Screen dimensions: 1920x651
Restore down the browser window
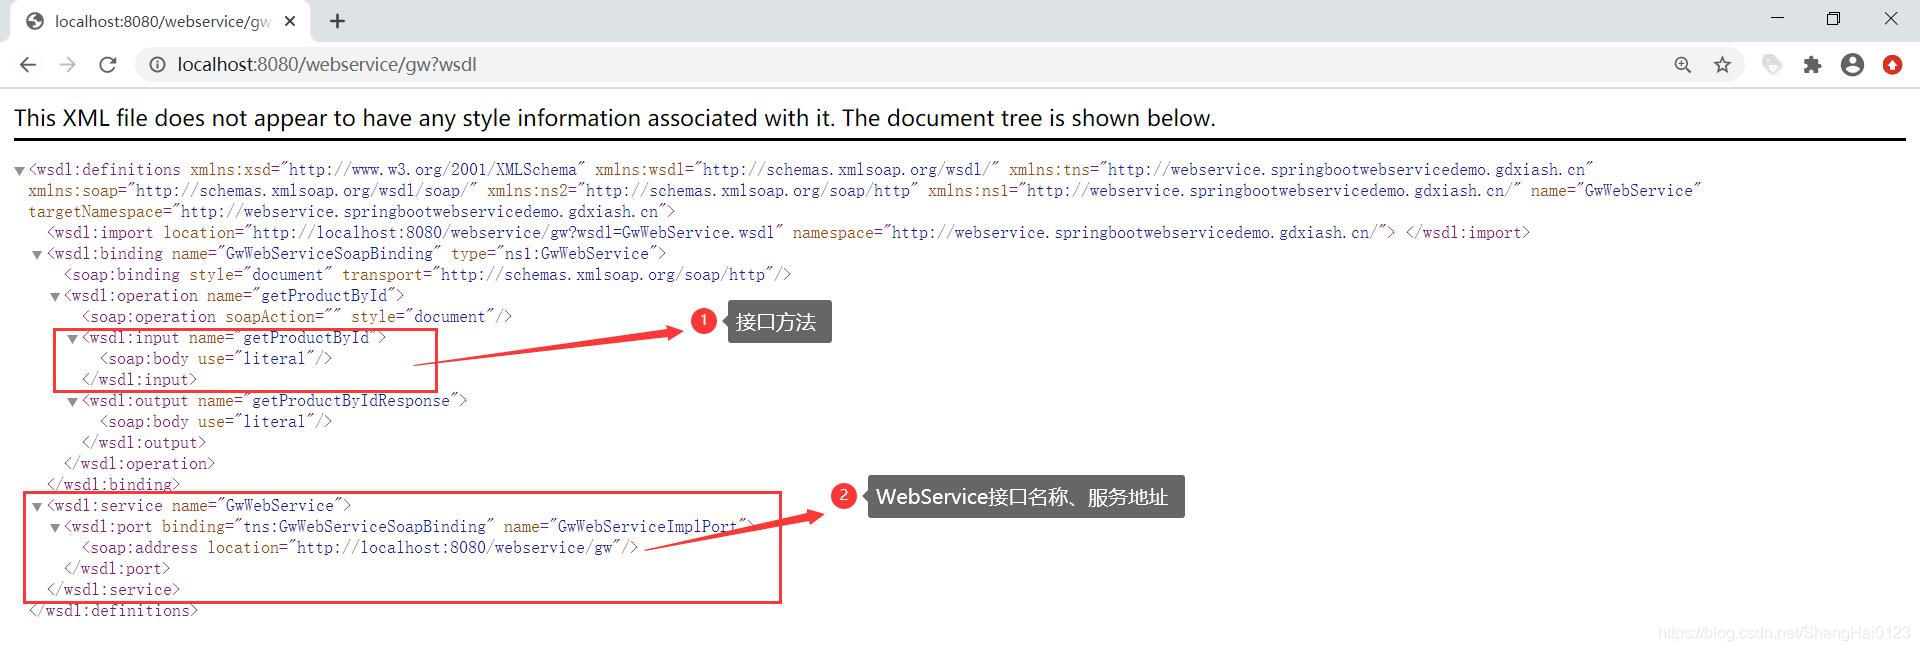tap(1833, 18)
